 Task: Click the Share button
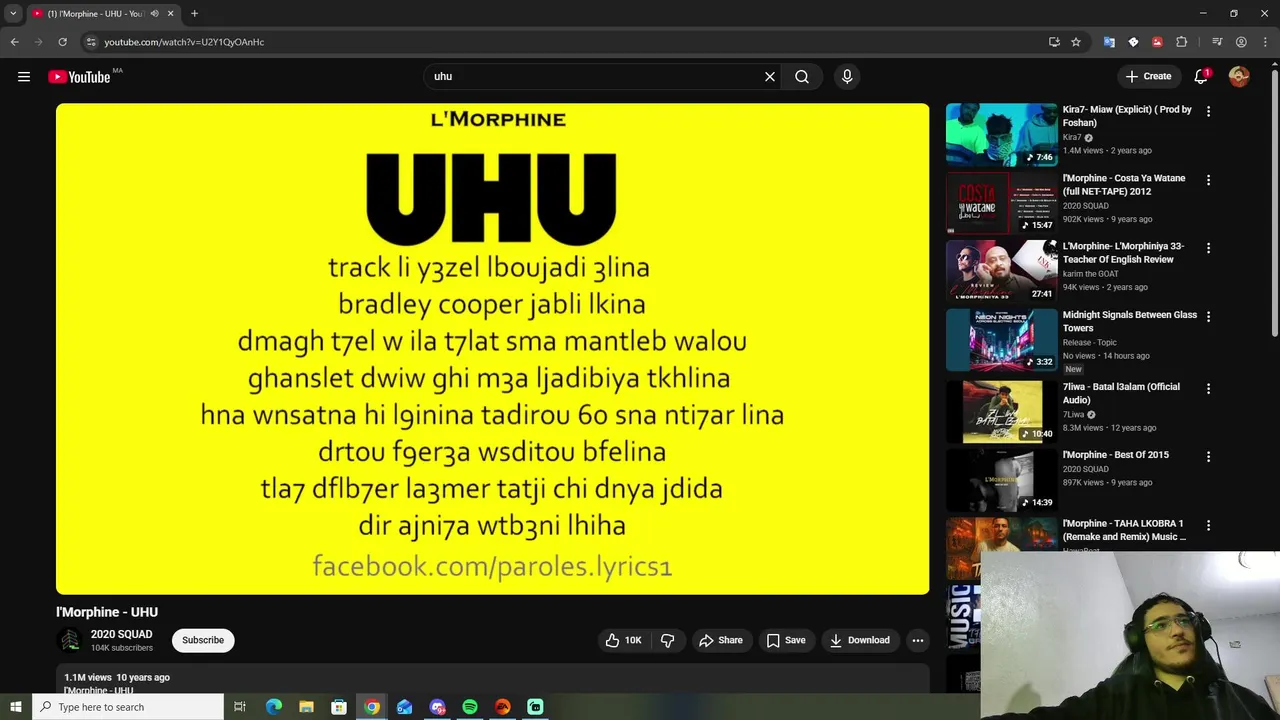(721, 640)
